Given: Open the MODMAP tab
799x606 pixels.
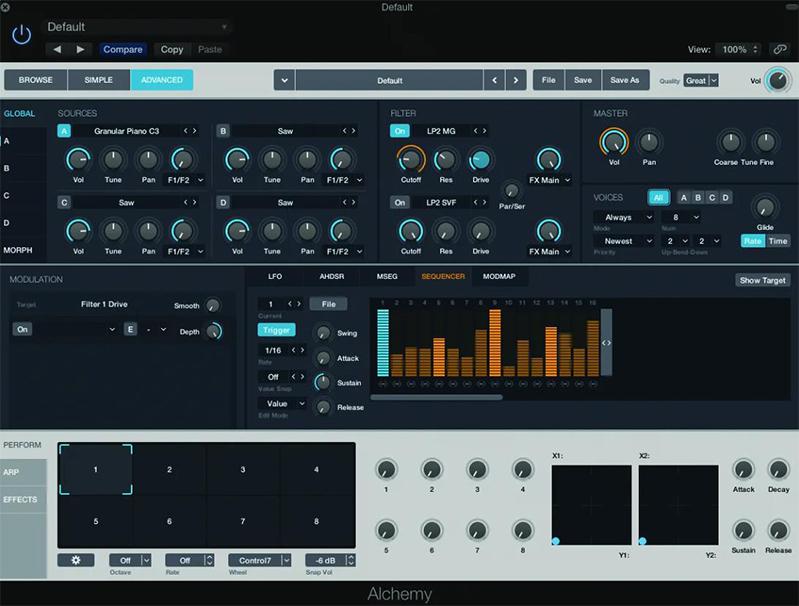Looking at the screenshot, I should click(x=499, y=276).
